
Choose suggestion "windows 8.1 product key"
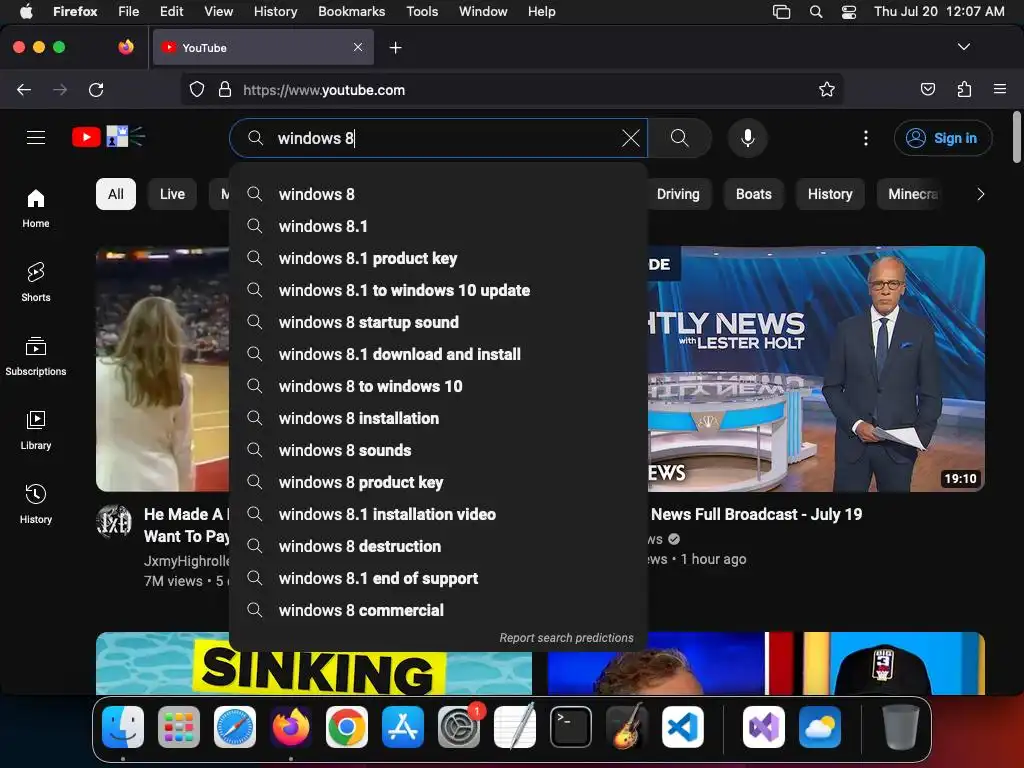[x=438, y=258]
